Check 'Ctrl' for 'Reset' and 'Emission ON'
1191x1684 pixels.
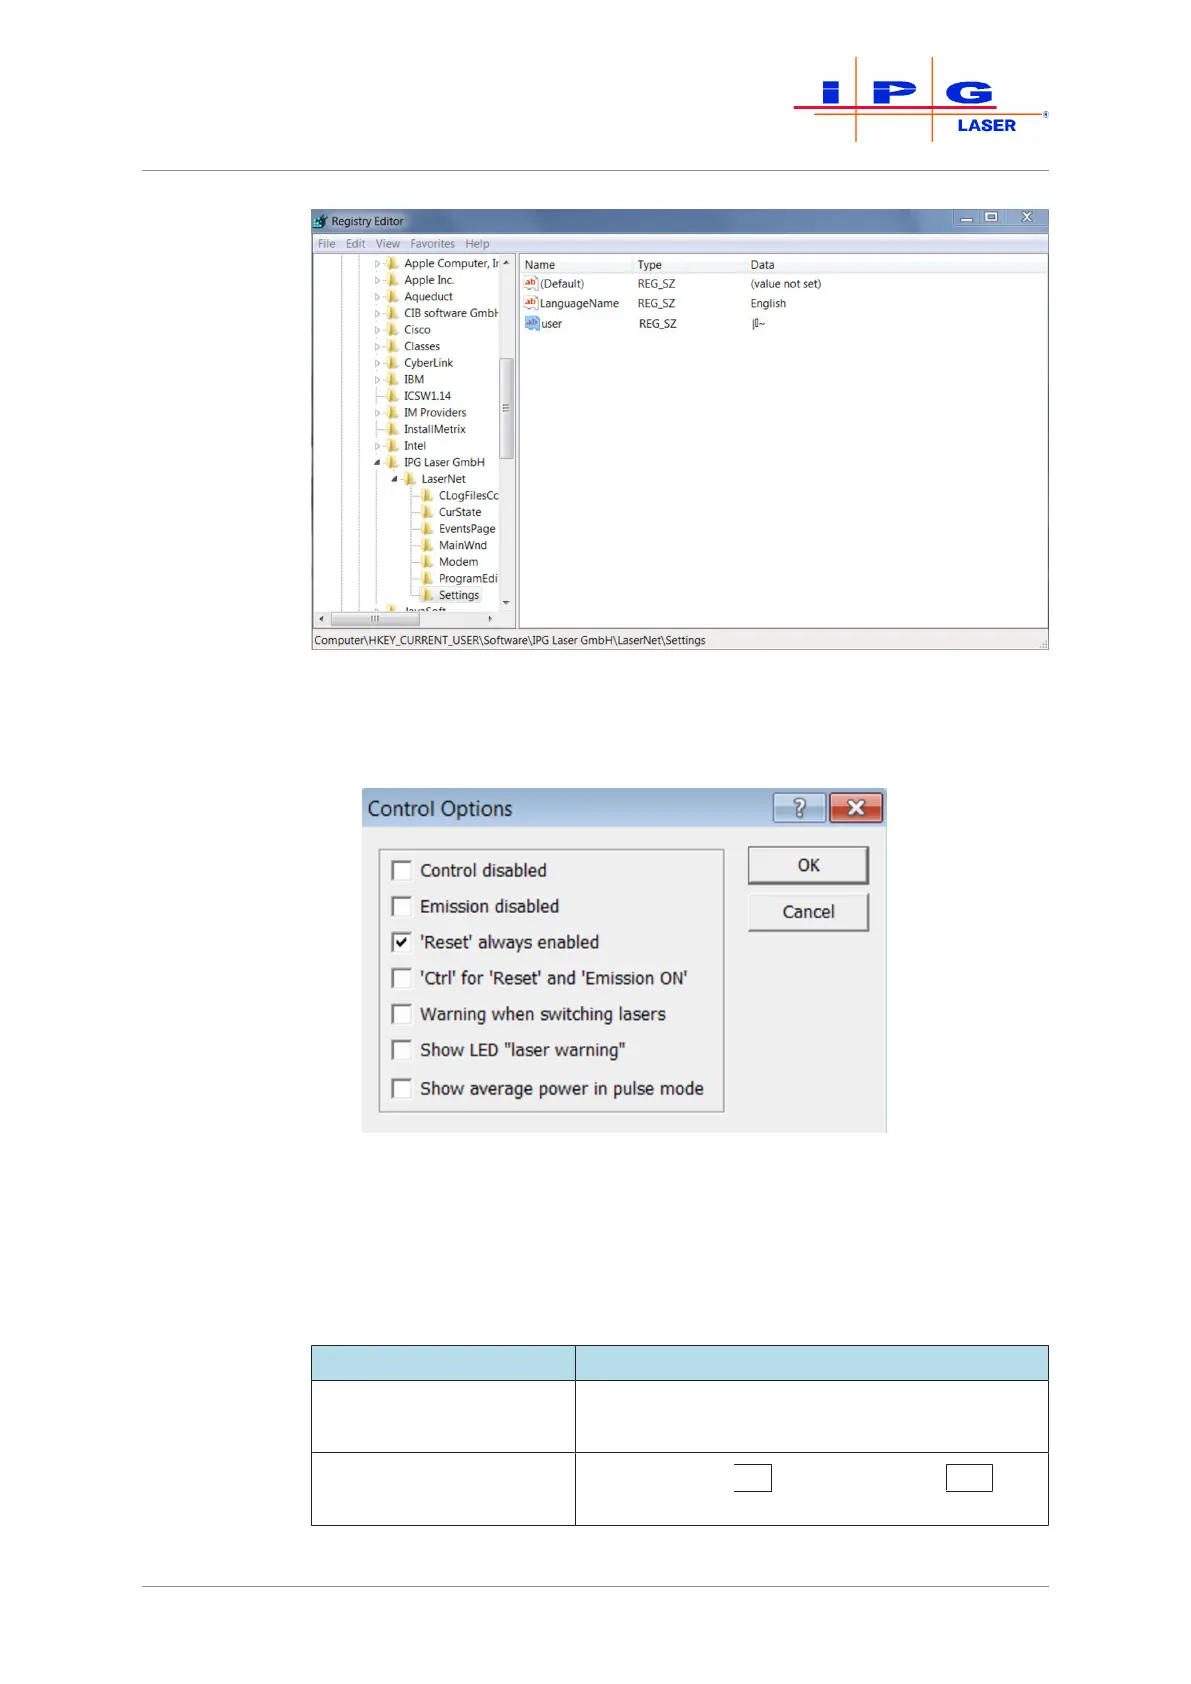pyautogui.click(x=402, y=978)
